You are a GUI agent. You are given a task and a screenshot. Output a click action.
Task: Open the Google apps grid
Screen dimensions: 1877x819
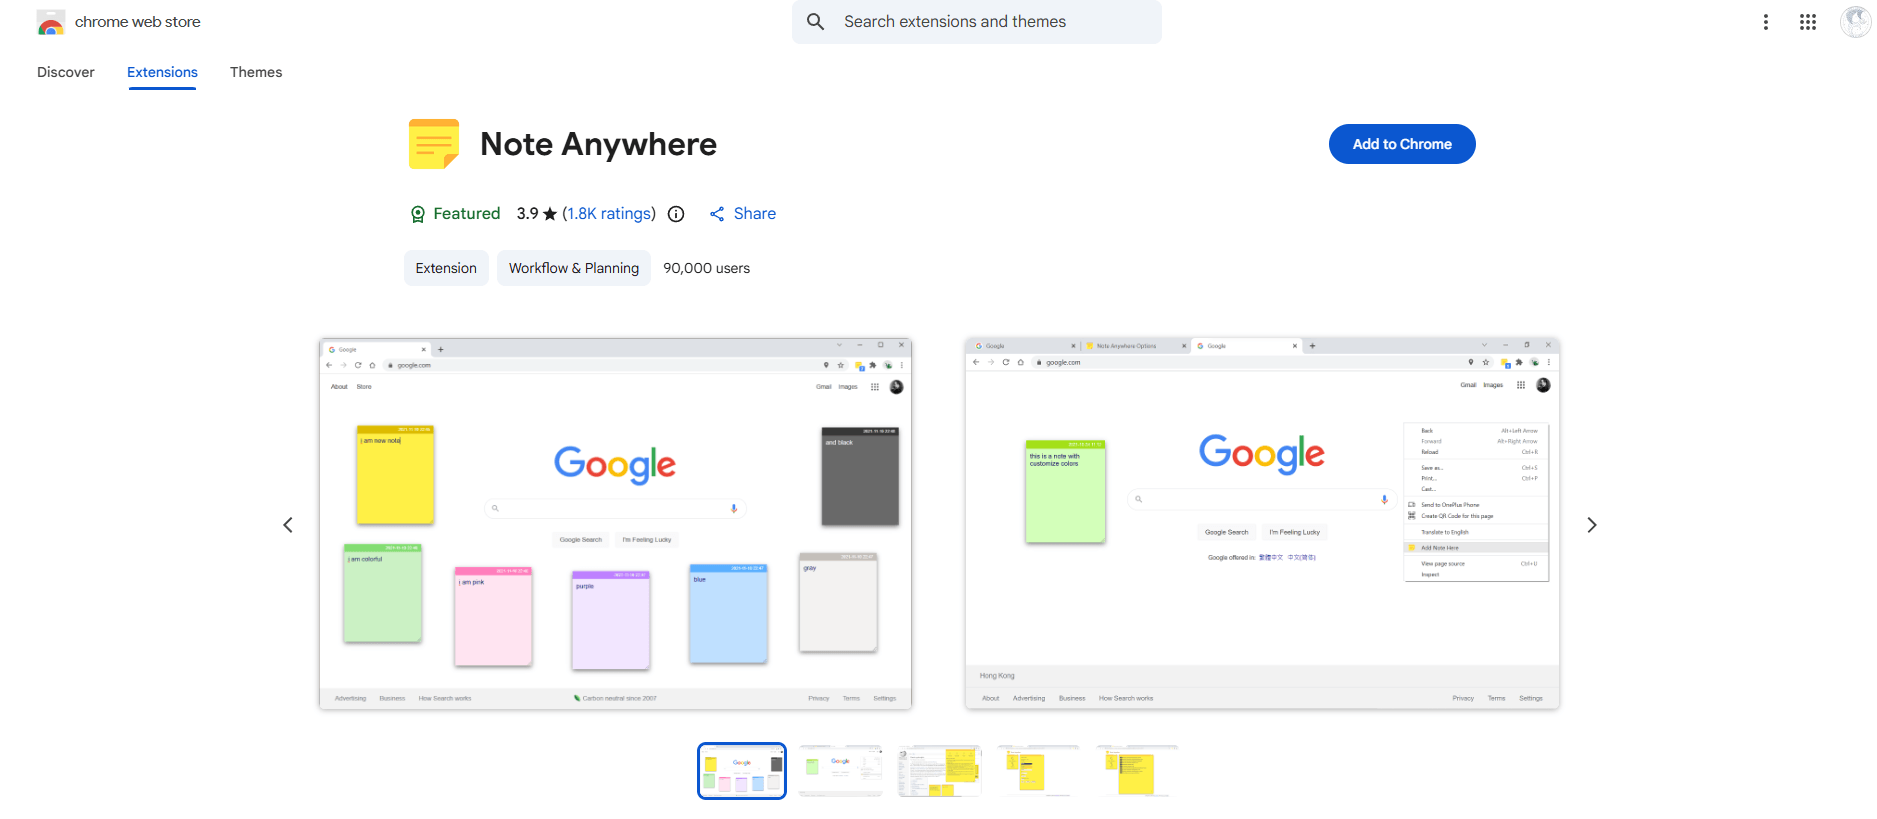[1808, 22]
